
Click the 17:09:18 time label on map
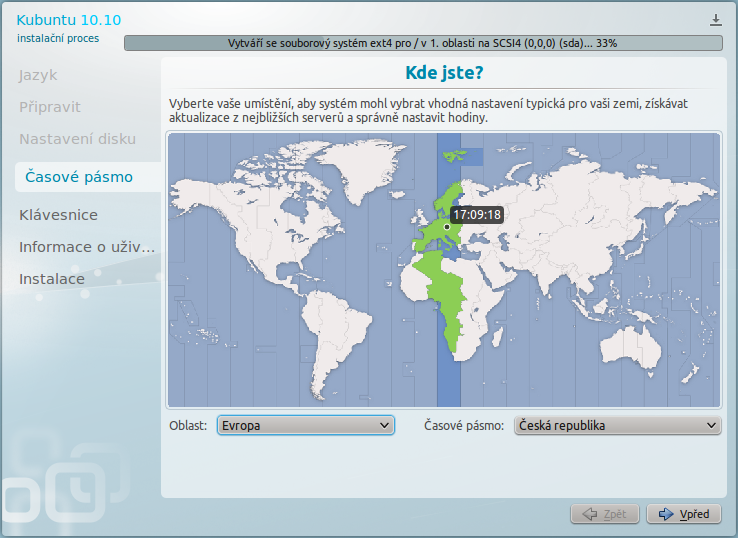[x=477, y=215]
